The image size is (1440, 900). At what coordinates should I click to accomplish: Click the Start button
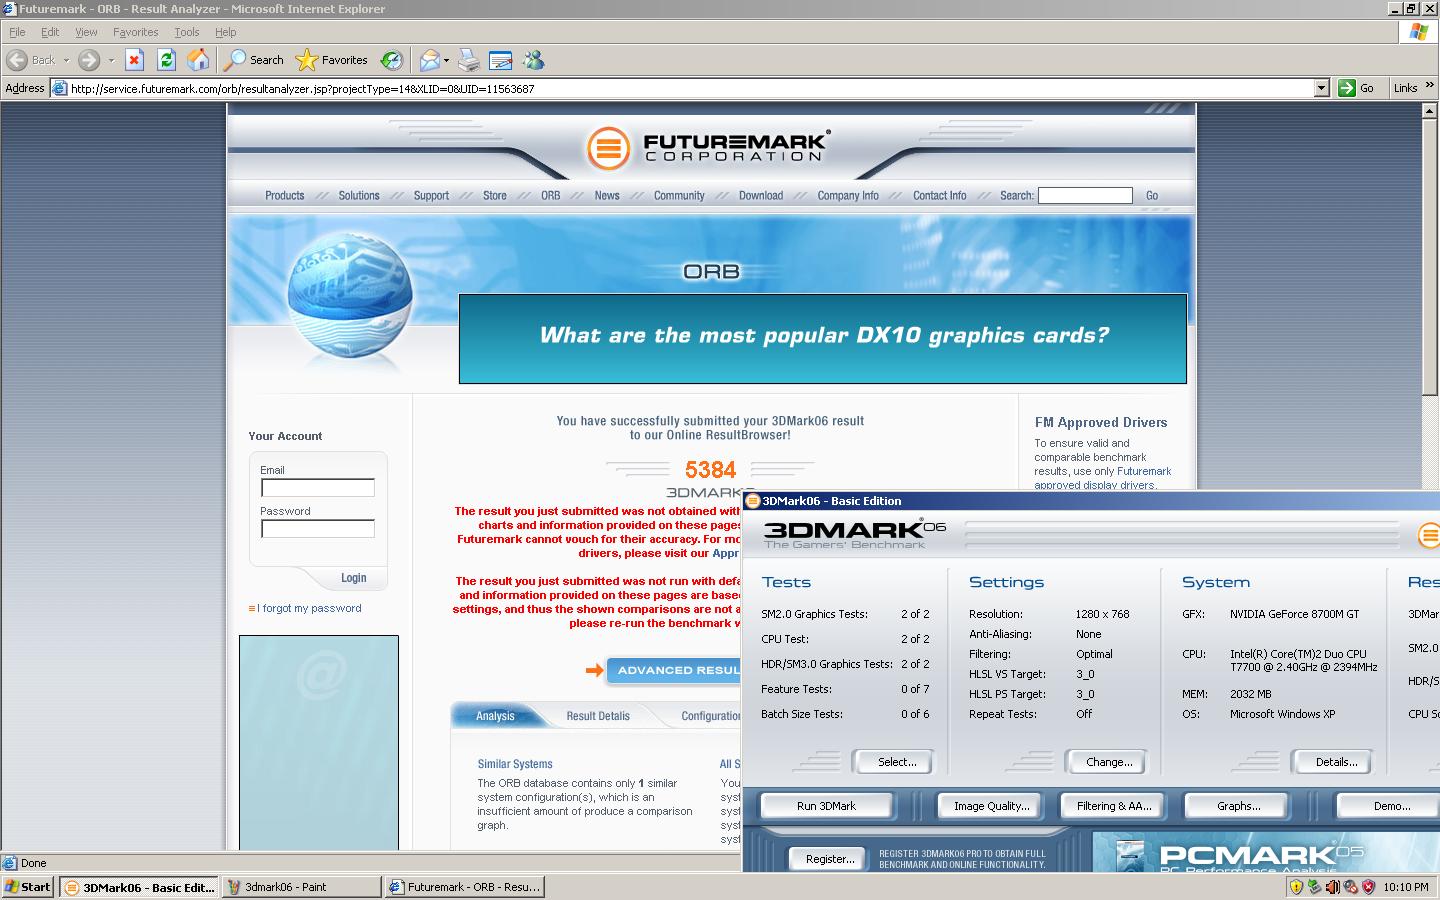pos(28,887)
